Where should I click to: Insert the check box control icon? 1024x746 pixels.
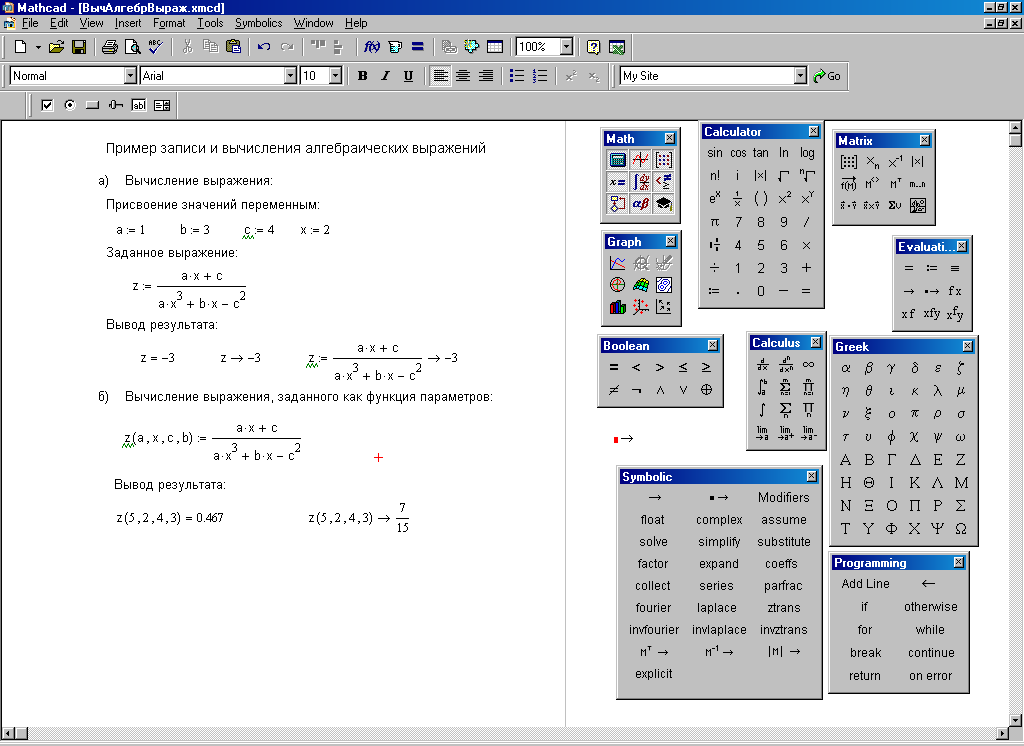(x=47, y=105)
